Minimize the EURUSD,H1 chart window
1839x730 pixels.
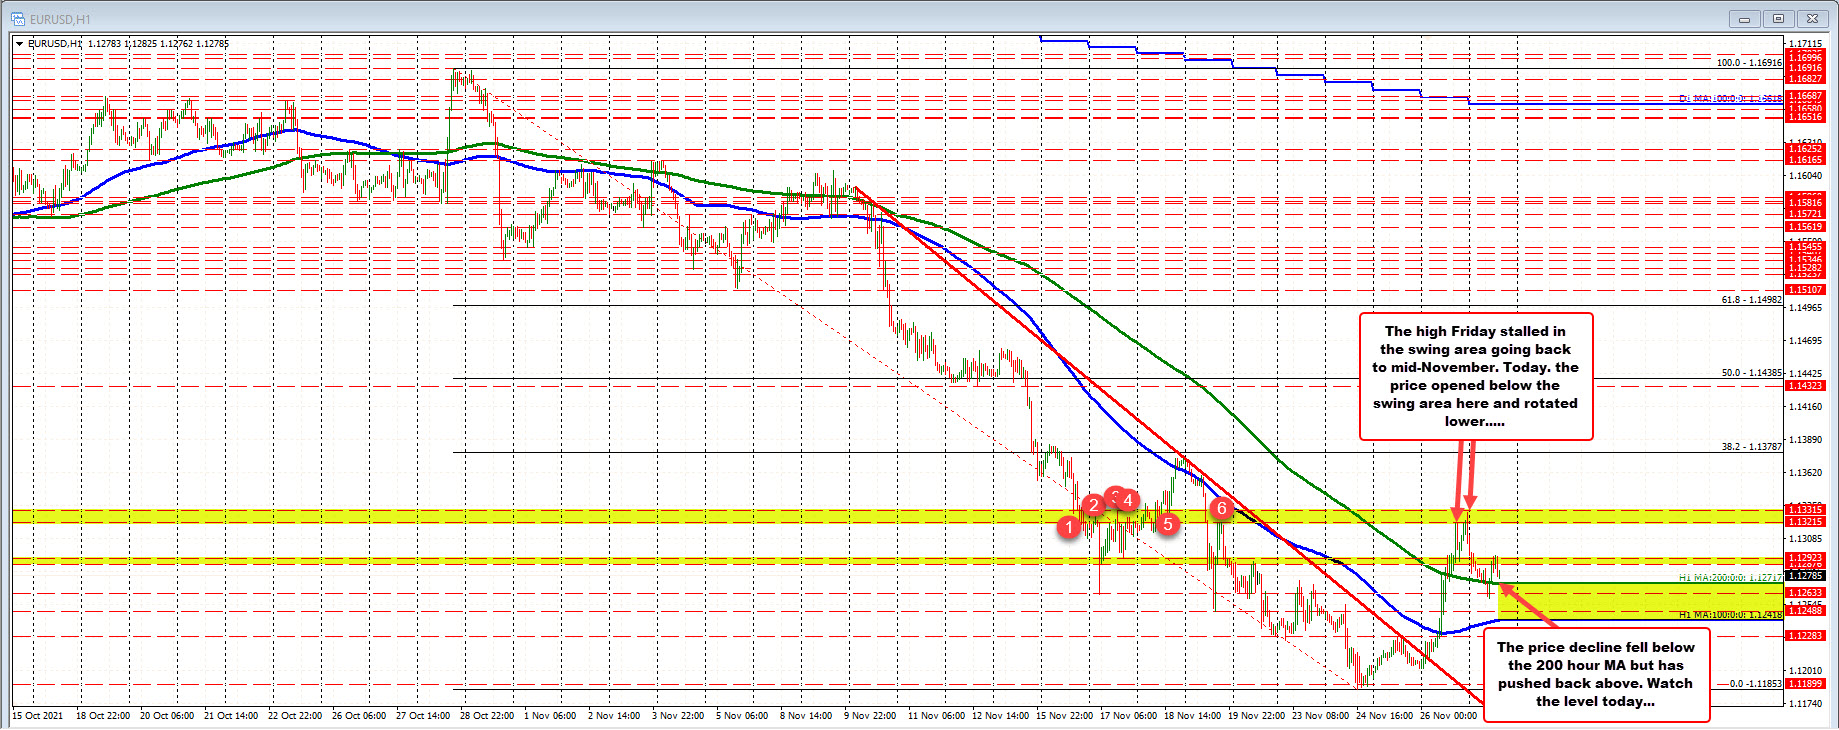pos(1746,19)
